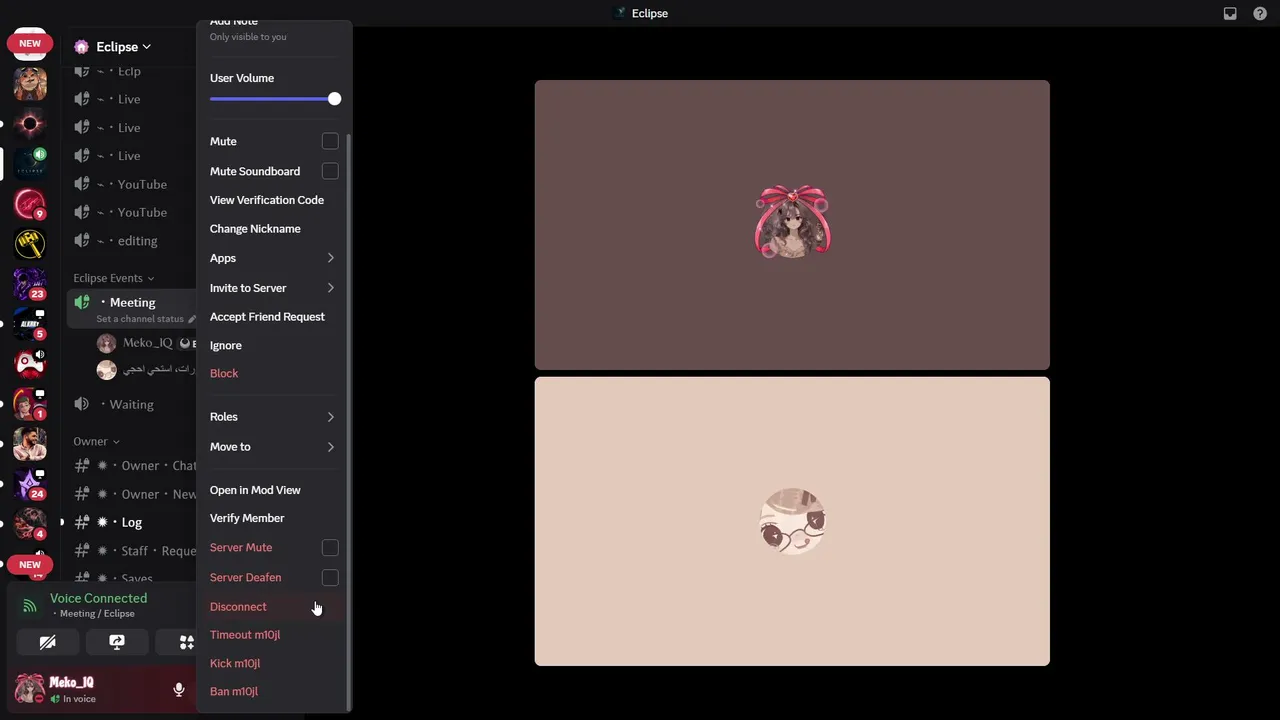Enable the Server Deafen checkbox

[330, 577]
